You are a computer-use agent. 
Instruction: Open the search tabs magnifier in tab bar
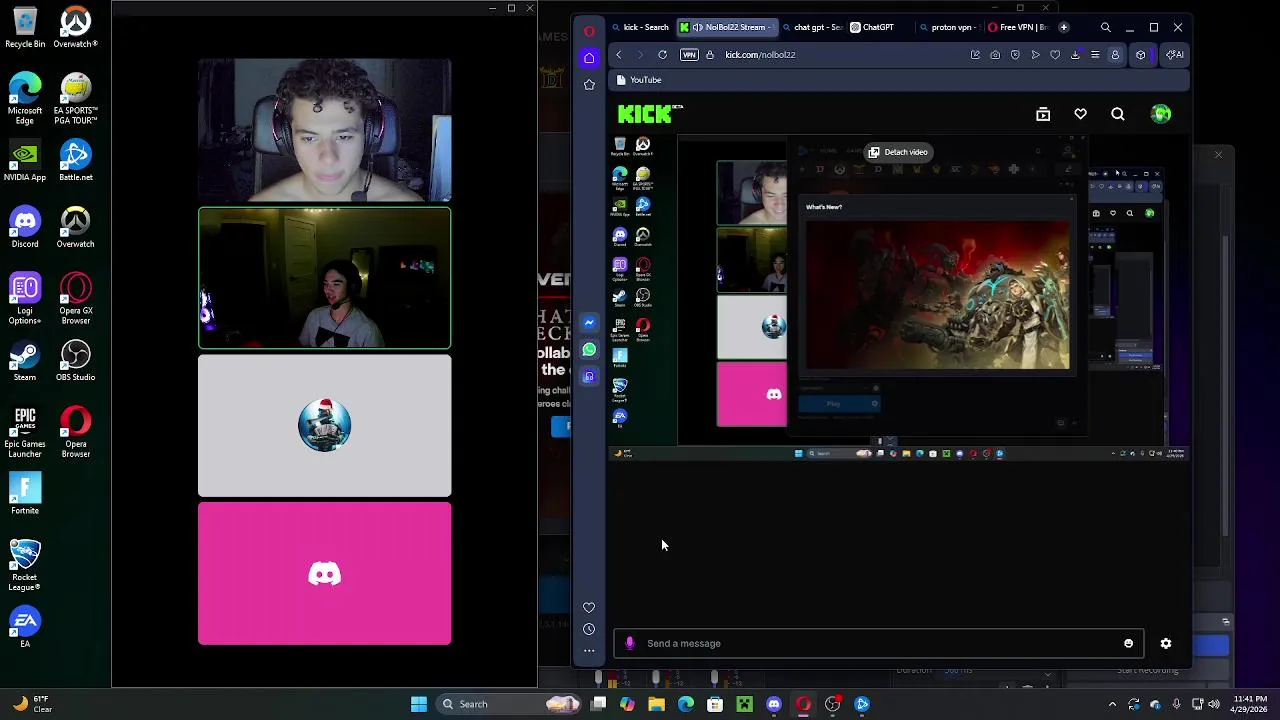(1106, 27)
